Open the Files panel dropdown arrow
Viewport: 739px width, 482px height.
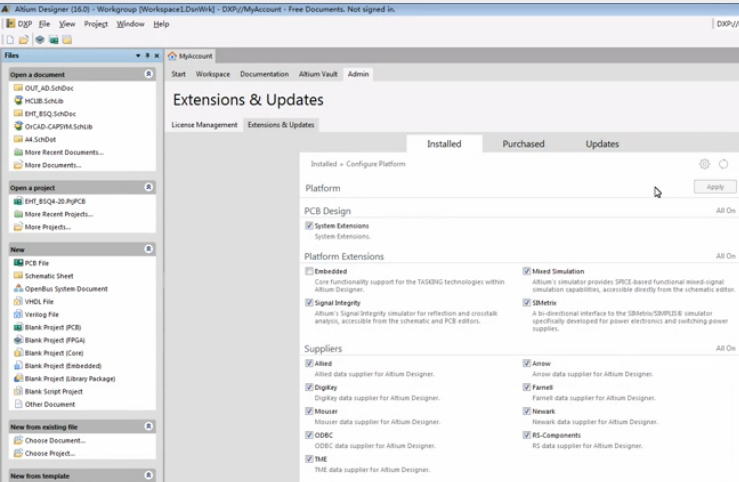(x=138, y=56)
